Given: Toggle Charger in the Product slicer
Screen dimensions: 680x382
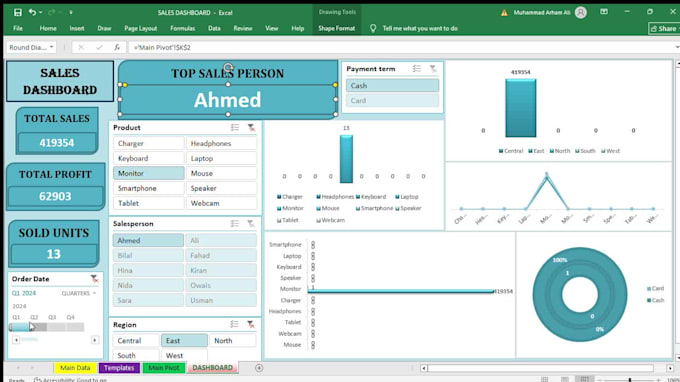Looking at the screenshot, I should pos(149,144).
